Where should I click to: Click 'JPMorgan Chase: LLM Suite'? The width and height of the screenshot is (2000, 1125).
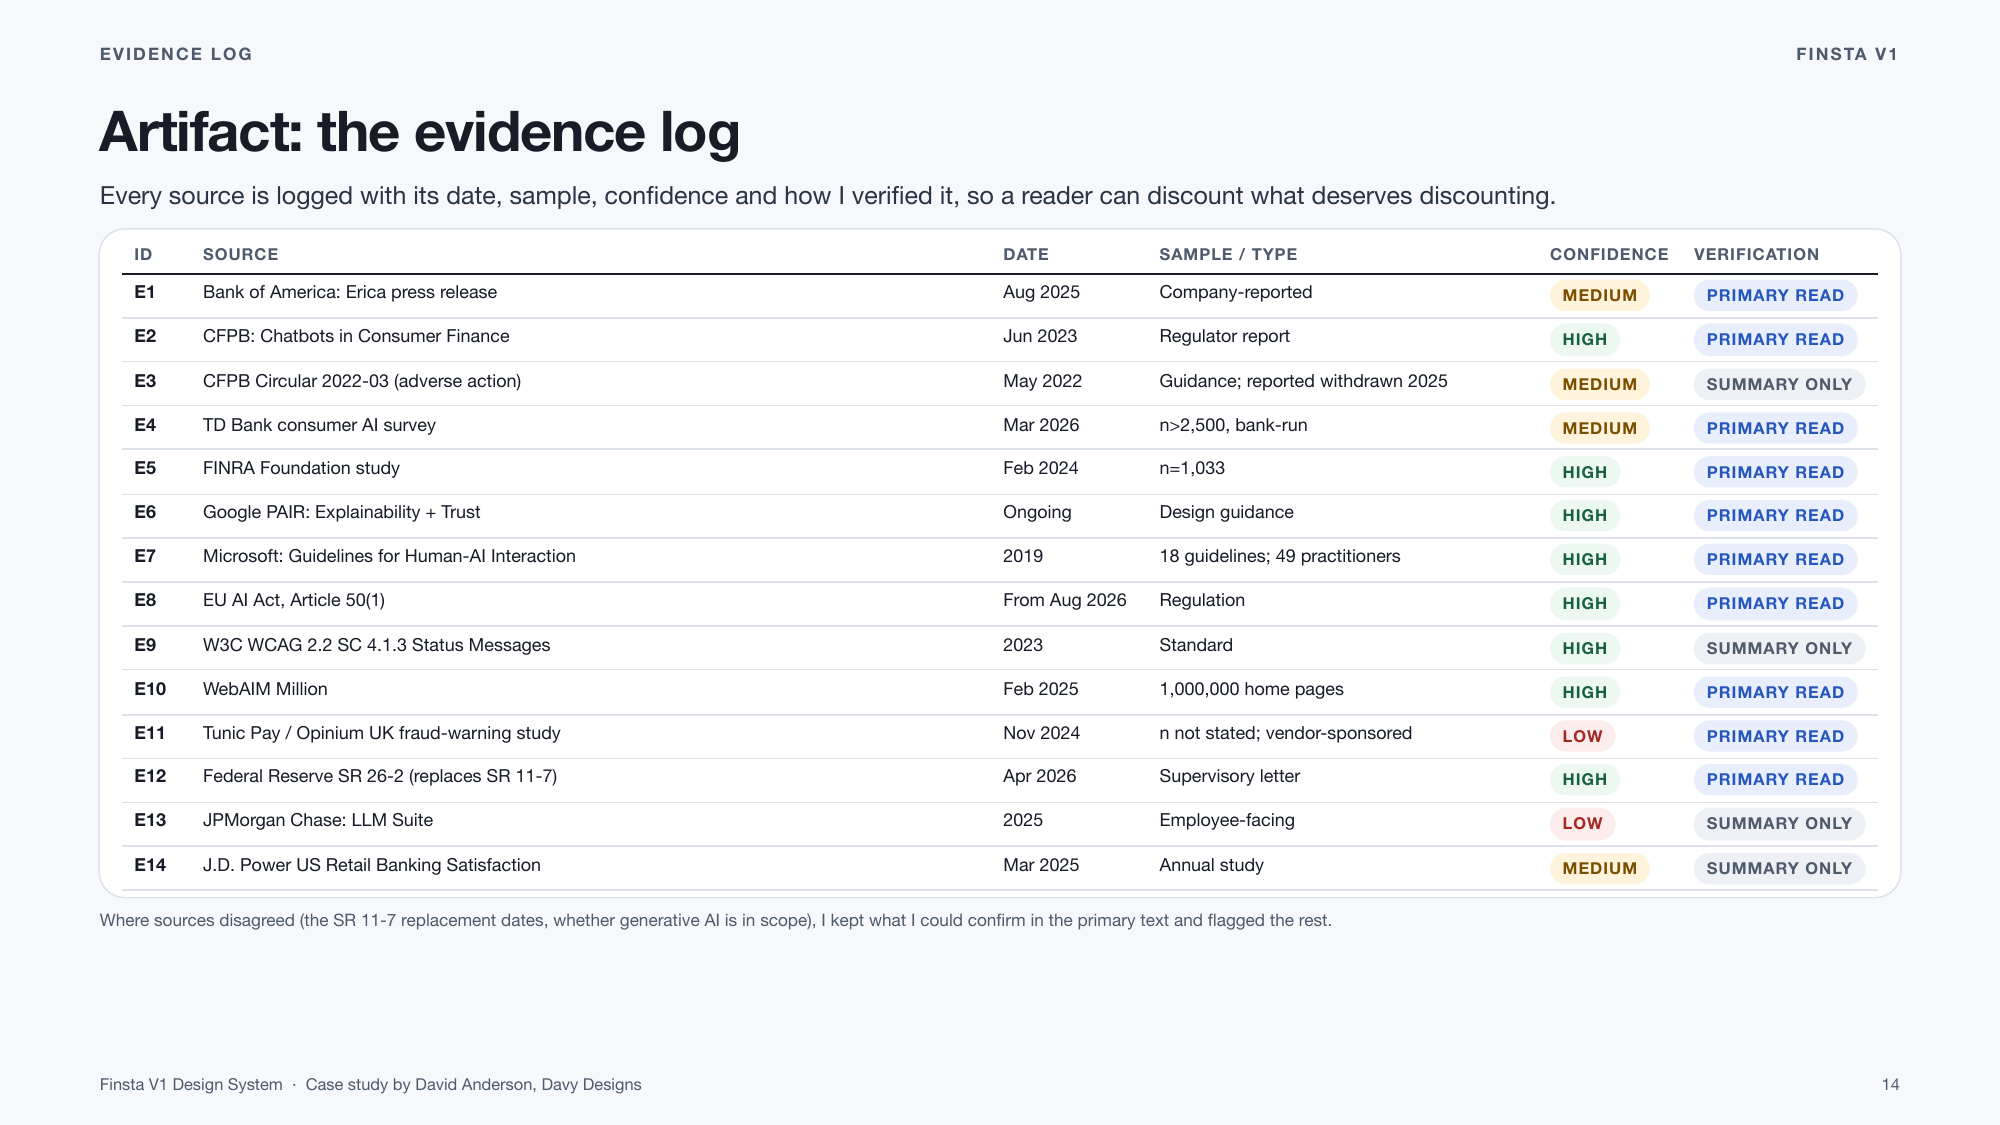click(318, 820)
